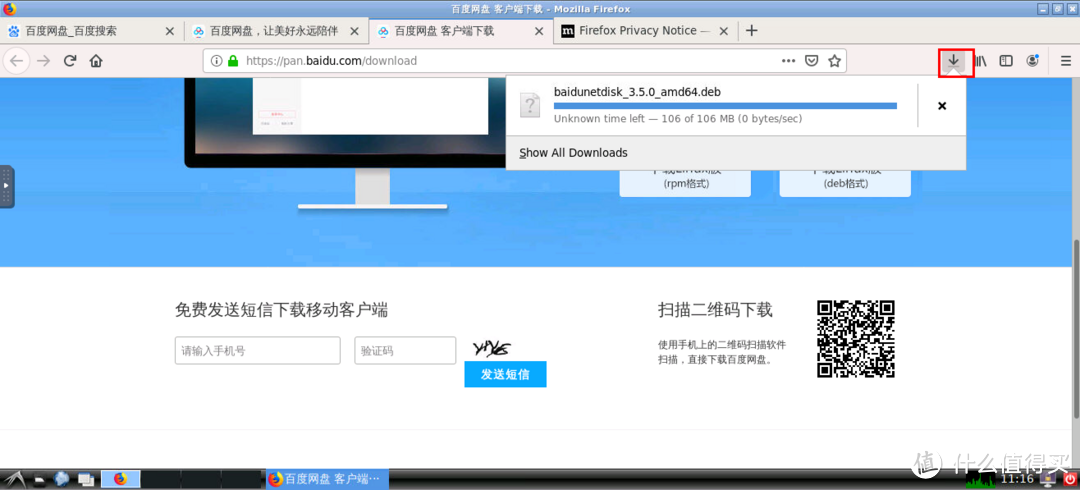The width and height of the screenshot is (1080, 490).
Task: Open a new tab with plus button
Action: point(752,30)
